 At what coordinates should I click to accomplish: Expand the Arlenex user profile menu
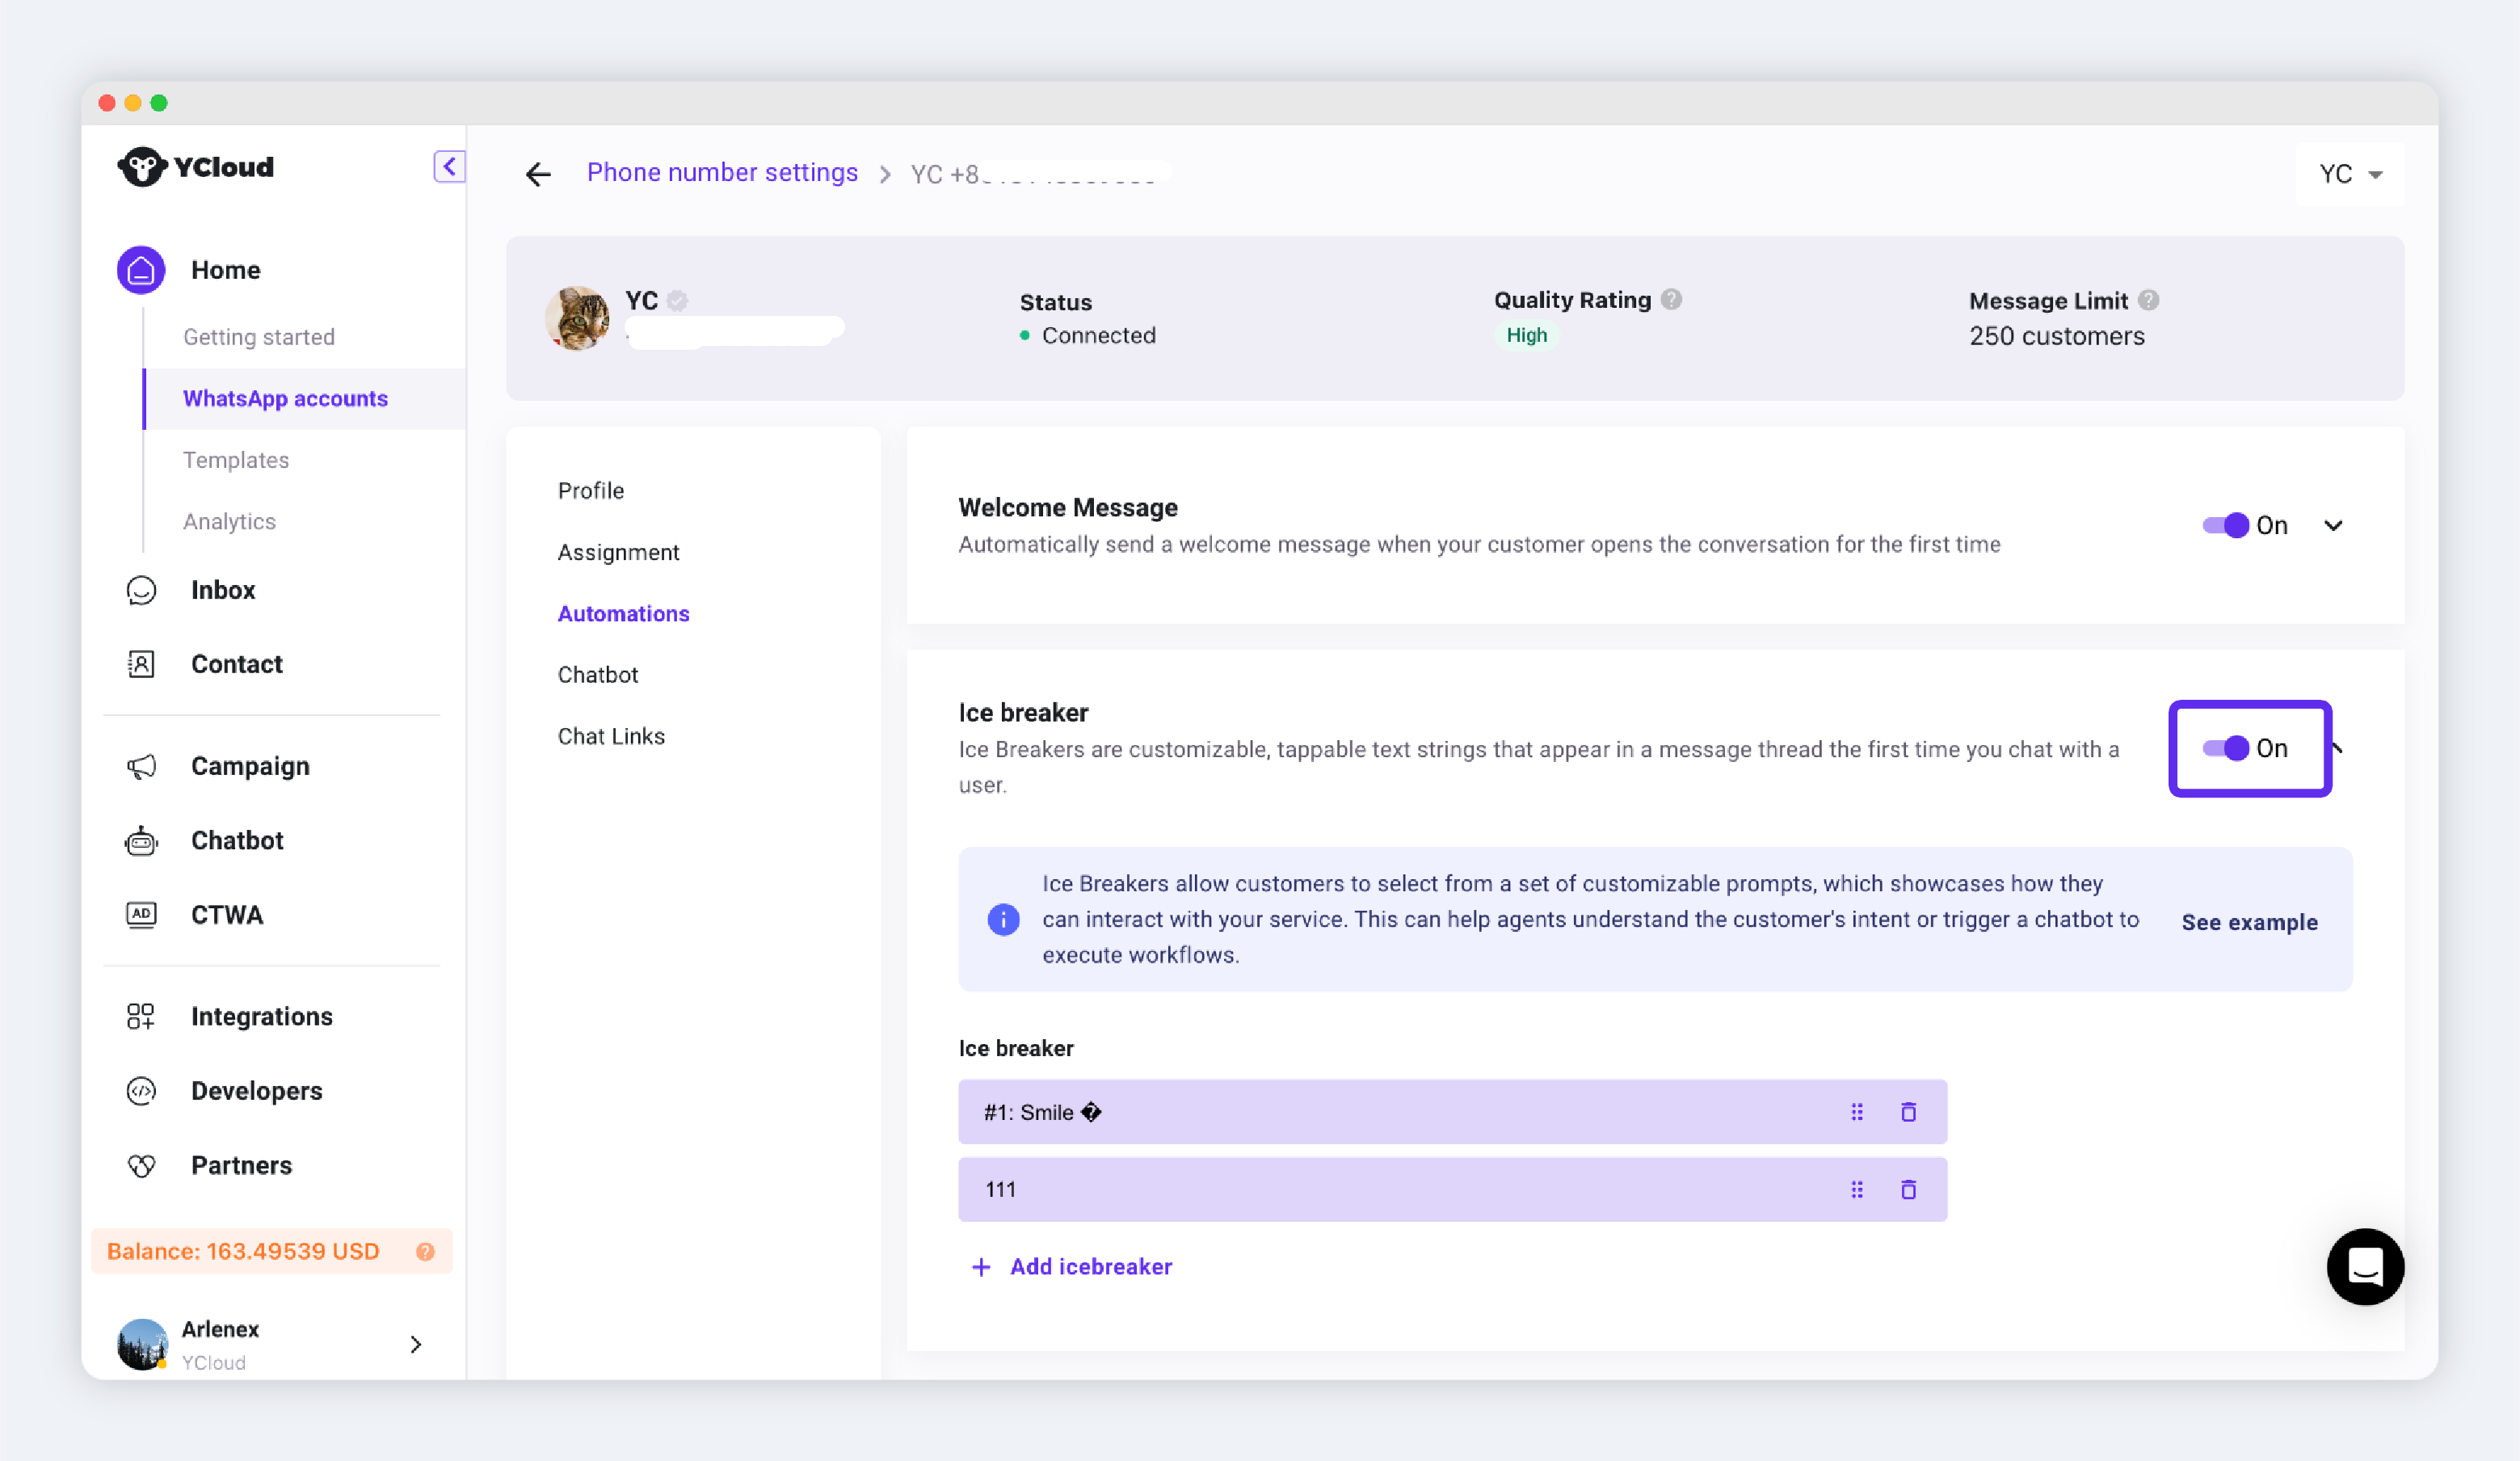[x=416, y=1344]
